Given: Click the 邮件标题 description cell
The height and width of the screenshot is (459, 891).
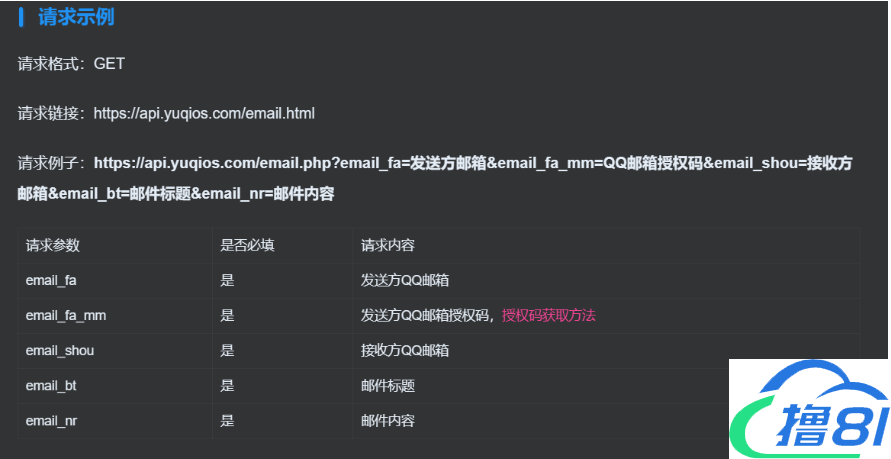Looking at the screenshot, I should 388,385.
